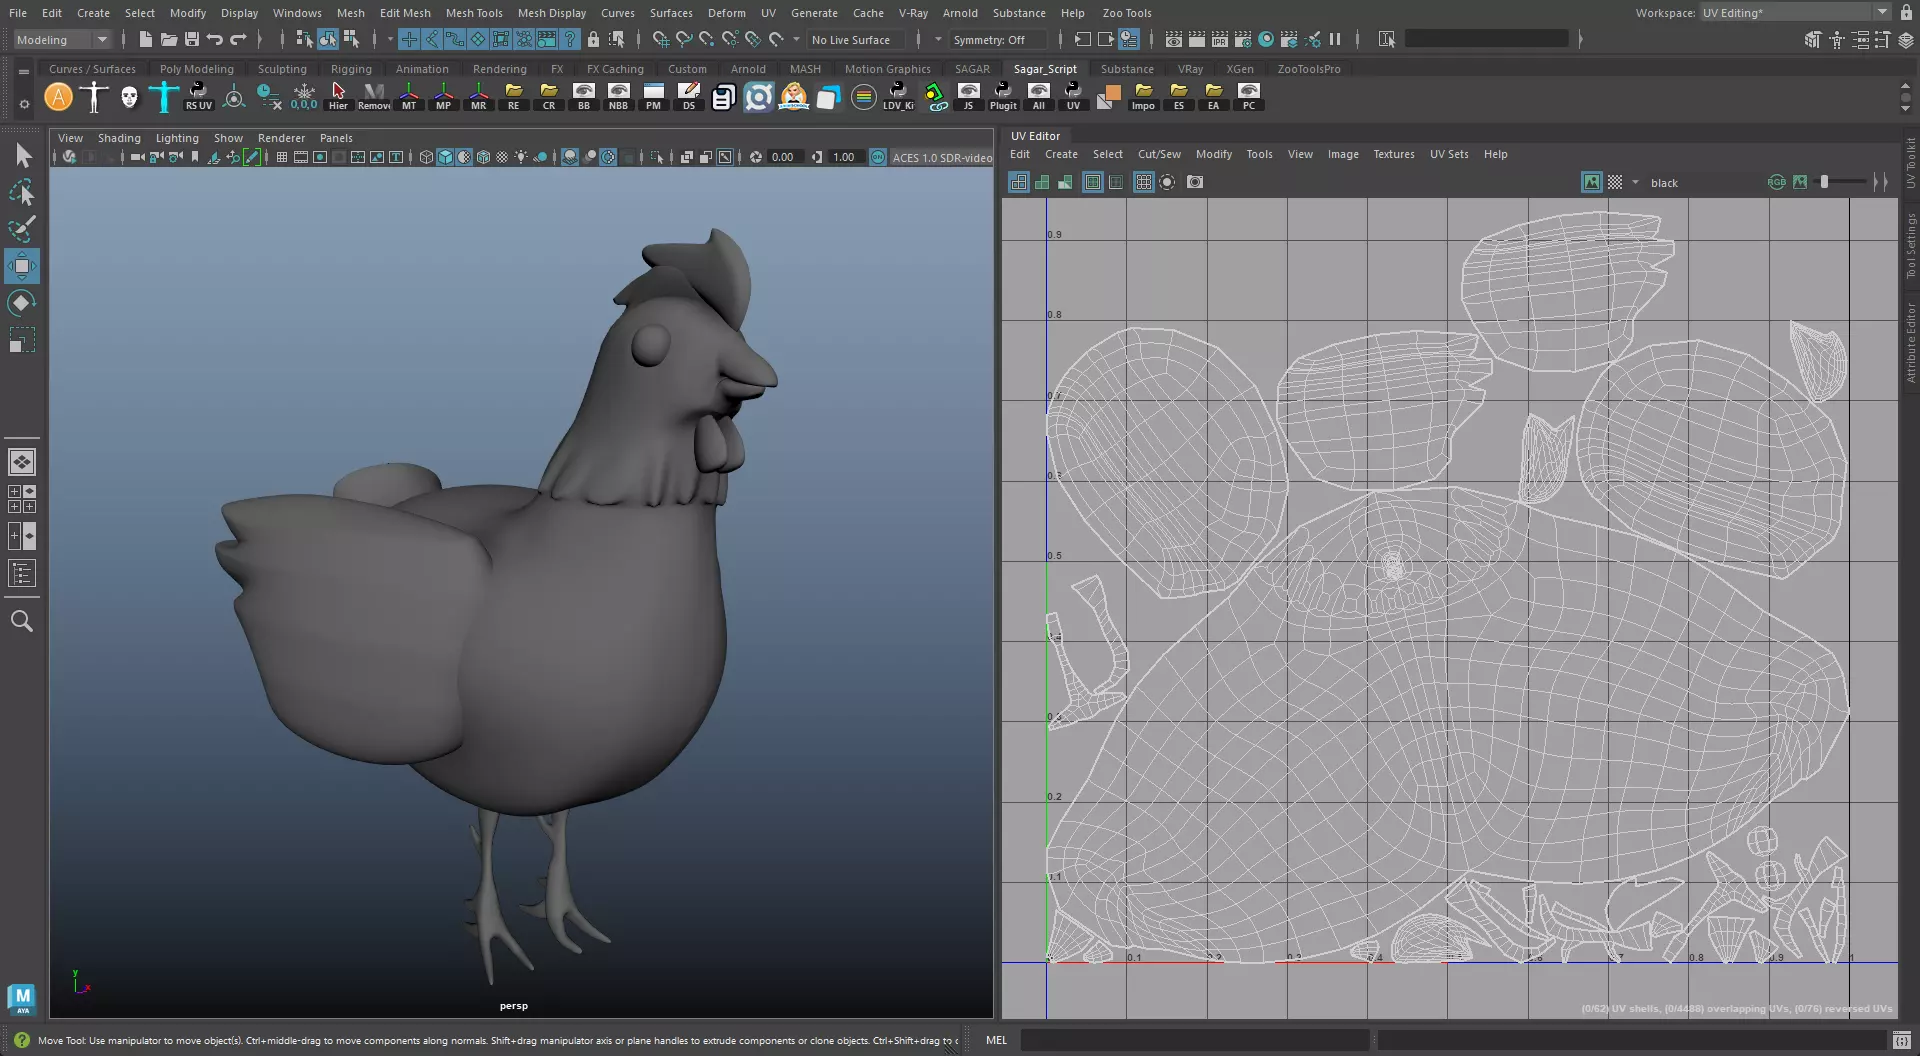Open the Tool Settings side tab
Screen dimensions: 1920x1056
pyautogui.click(x=1910, y=245)
